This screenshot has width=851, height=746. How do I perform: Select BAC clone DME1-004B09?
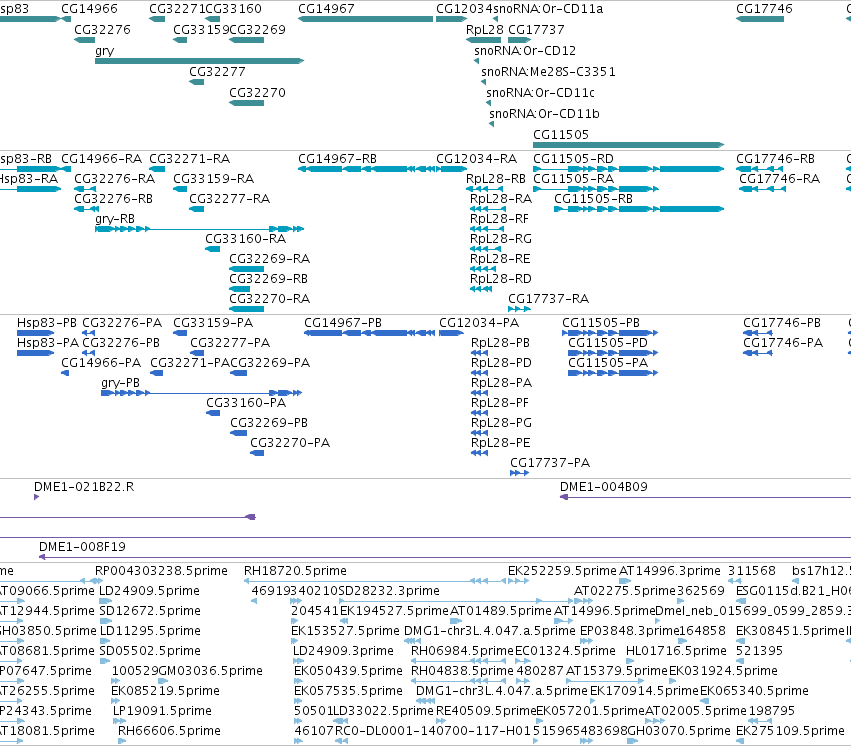click(x=604, y=487)
